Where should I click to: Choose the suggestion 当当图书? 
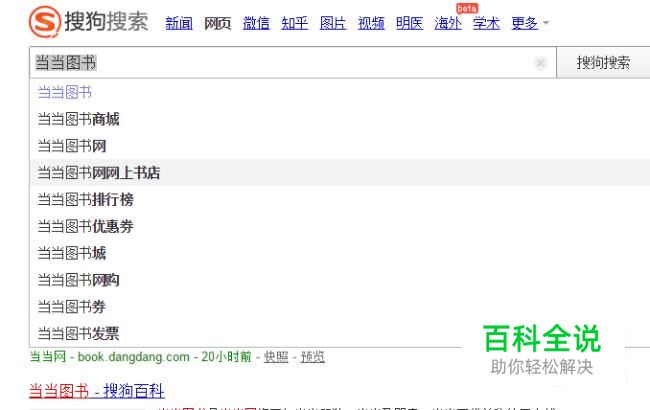pyautogui.click(x=64, y=92)
